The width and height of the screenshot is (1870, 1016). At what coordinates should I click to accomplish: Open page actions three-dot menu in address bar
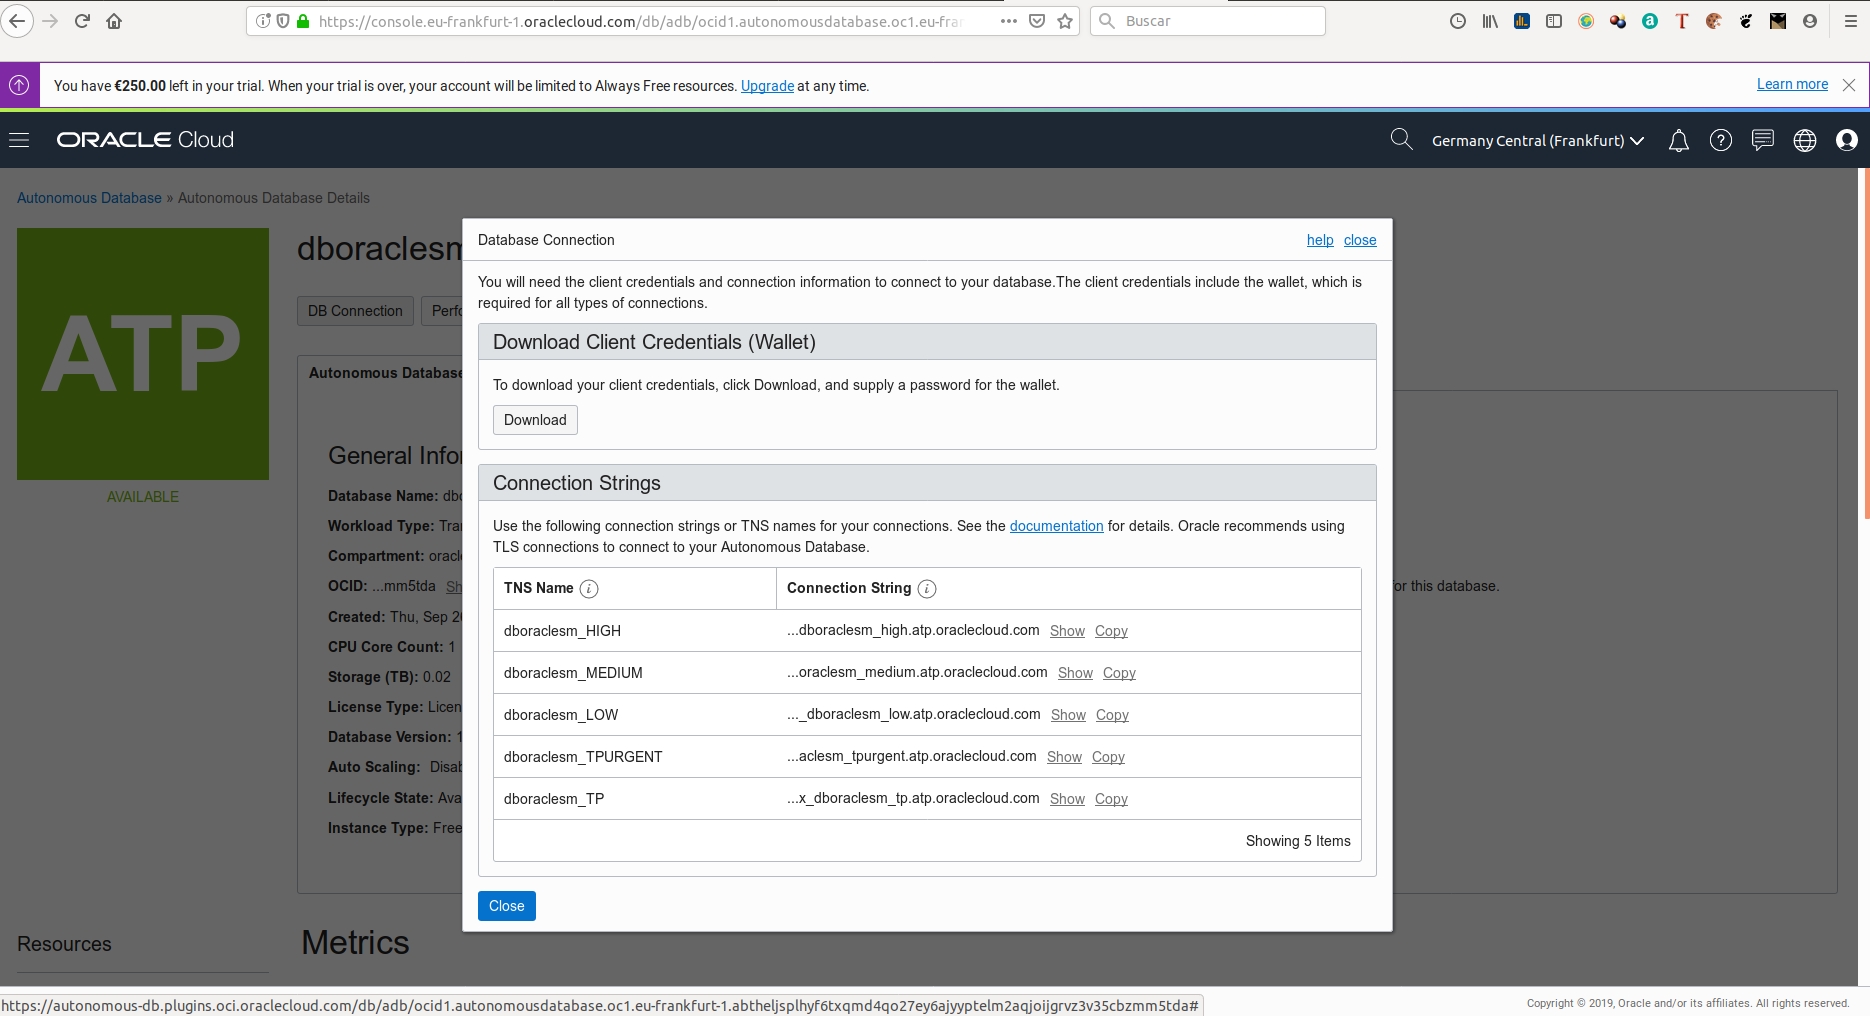(x=1009, y=21)
